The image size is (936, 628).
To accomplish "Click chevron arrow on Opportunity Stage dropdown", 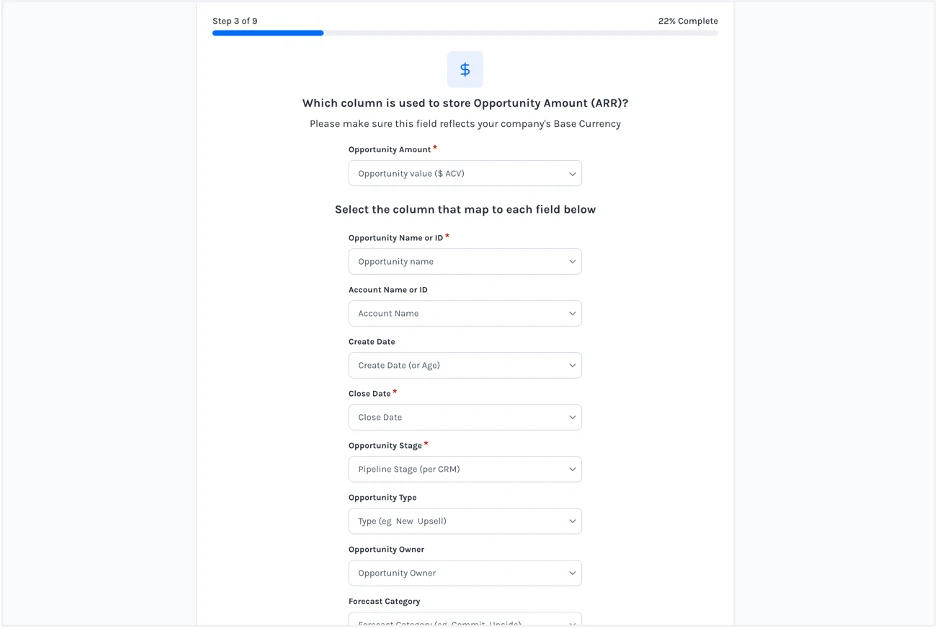I will (572, 470).
